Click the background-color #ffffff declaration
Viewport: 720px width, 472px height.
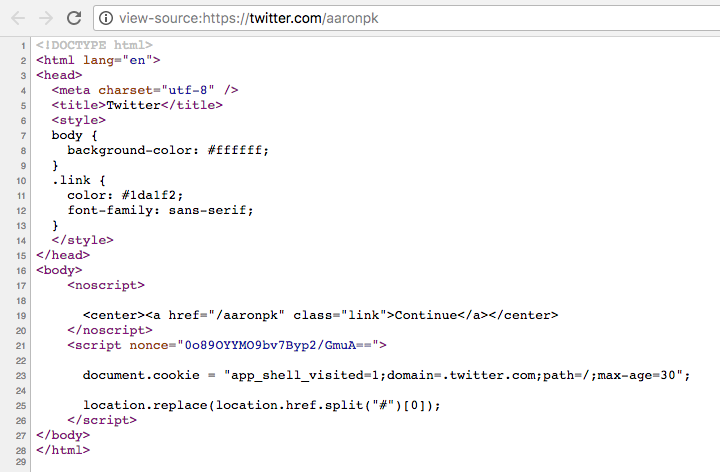coord(168,150)
